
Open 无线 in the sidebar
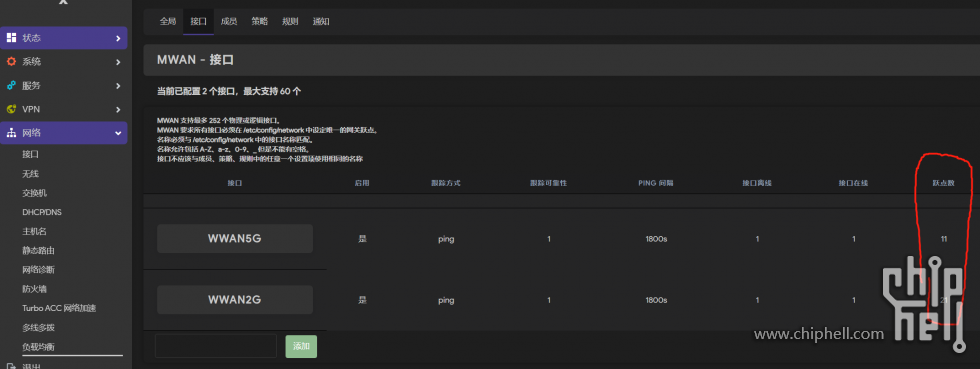pyautogui.click(x=31, y=173)
